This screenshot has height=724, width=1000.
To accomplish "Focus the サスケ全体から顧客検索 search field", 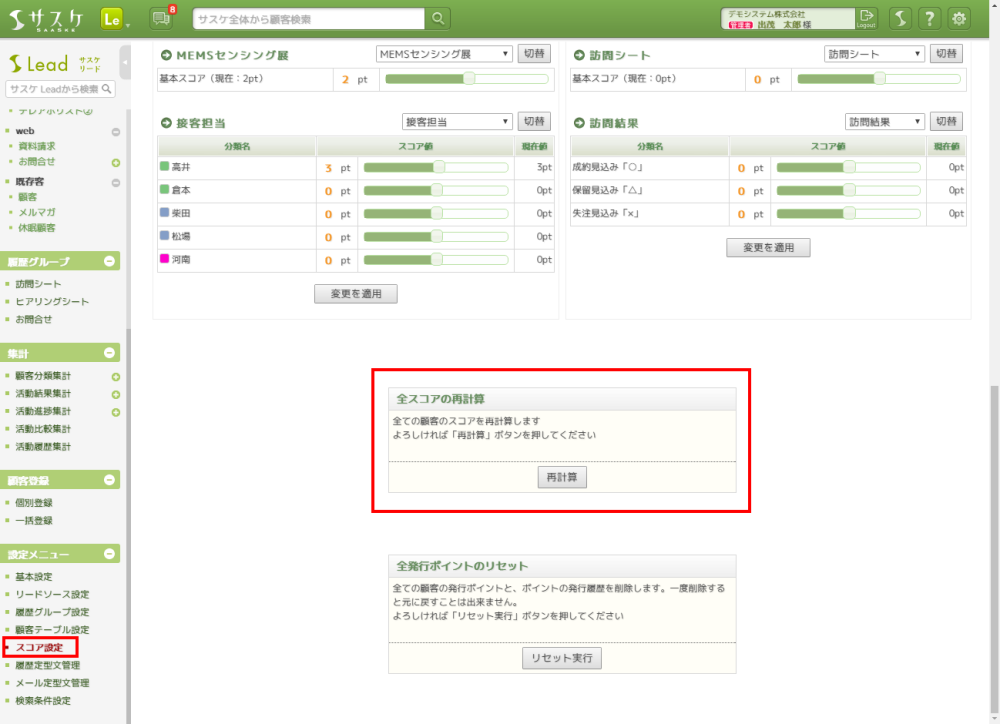I will point(309,19).
